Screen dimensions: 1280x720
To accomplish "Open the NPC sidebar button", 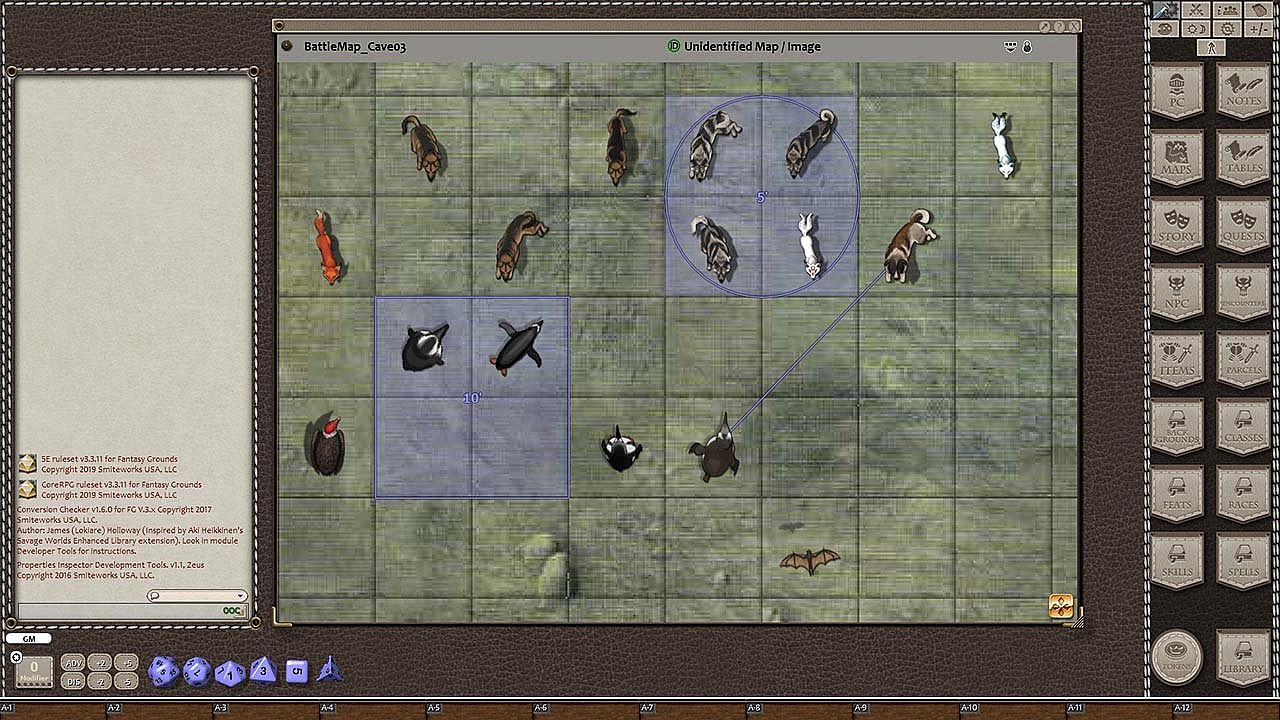I will [x=1177, y=292].
